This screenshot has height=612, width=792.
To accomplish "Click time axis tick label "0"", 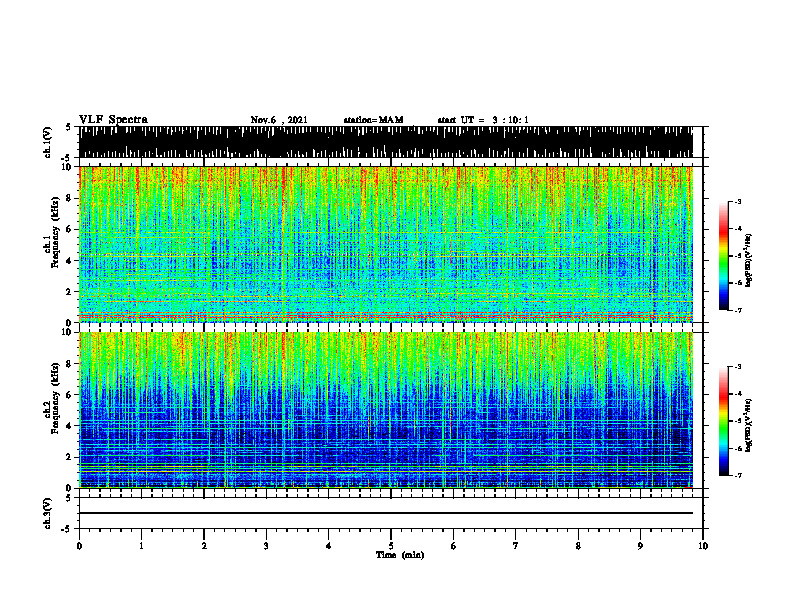I will click(79, 546).
